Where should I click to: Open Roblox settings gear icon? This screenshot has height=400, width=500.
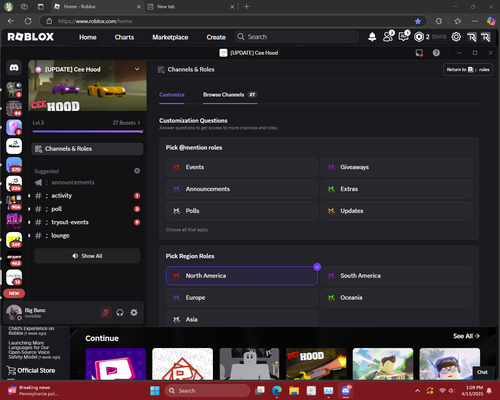point(456,37)
